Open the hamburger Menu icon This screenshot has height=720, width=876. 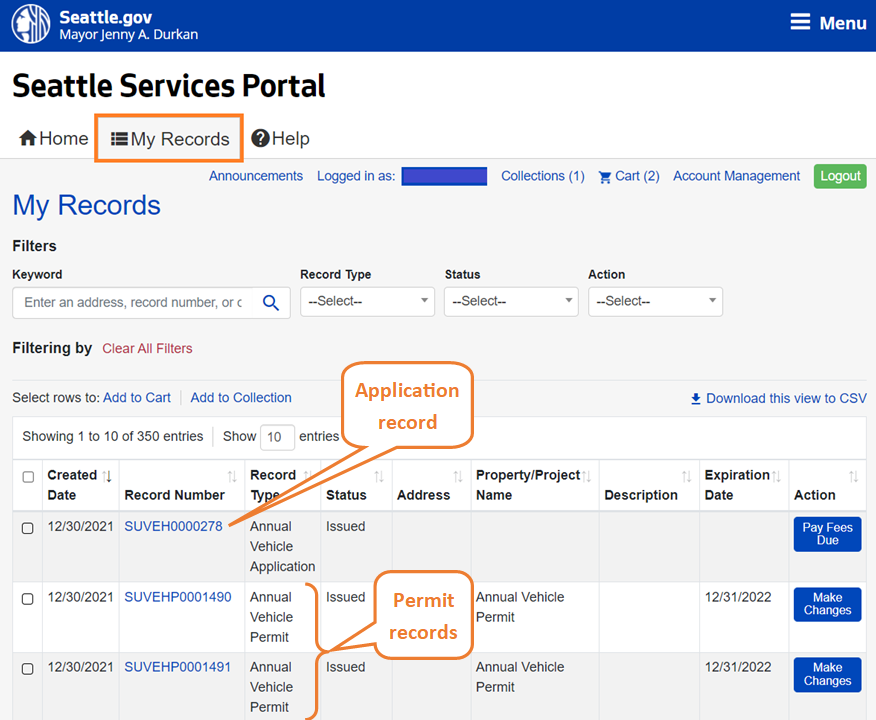pyautogui.click(x=800, y=23)
